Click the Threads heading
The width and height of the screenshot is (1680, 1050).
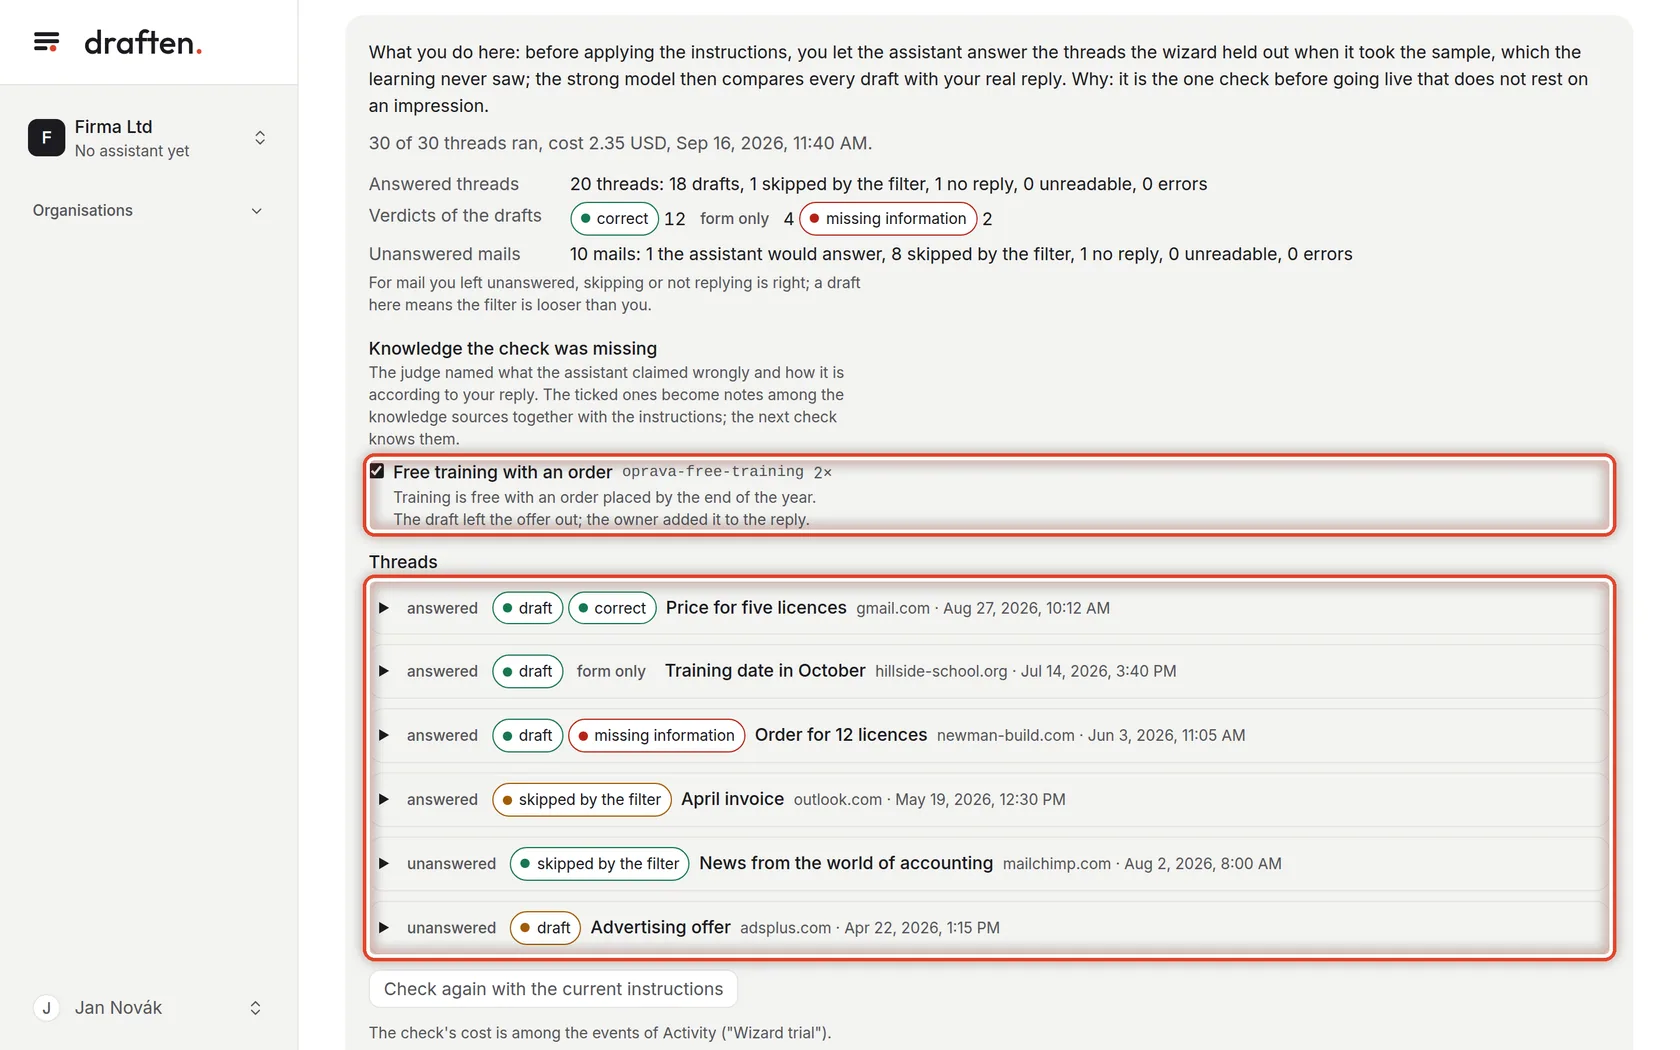click(x=403, y=562)
